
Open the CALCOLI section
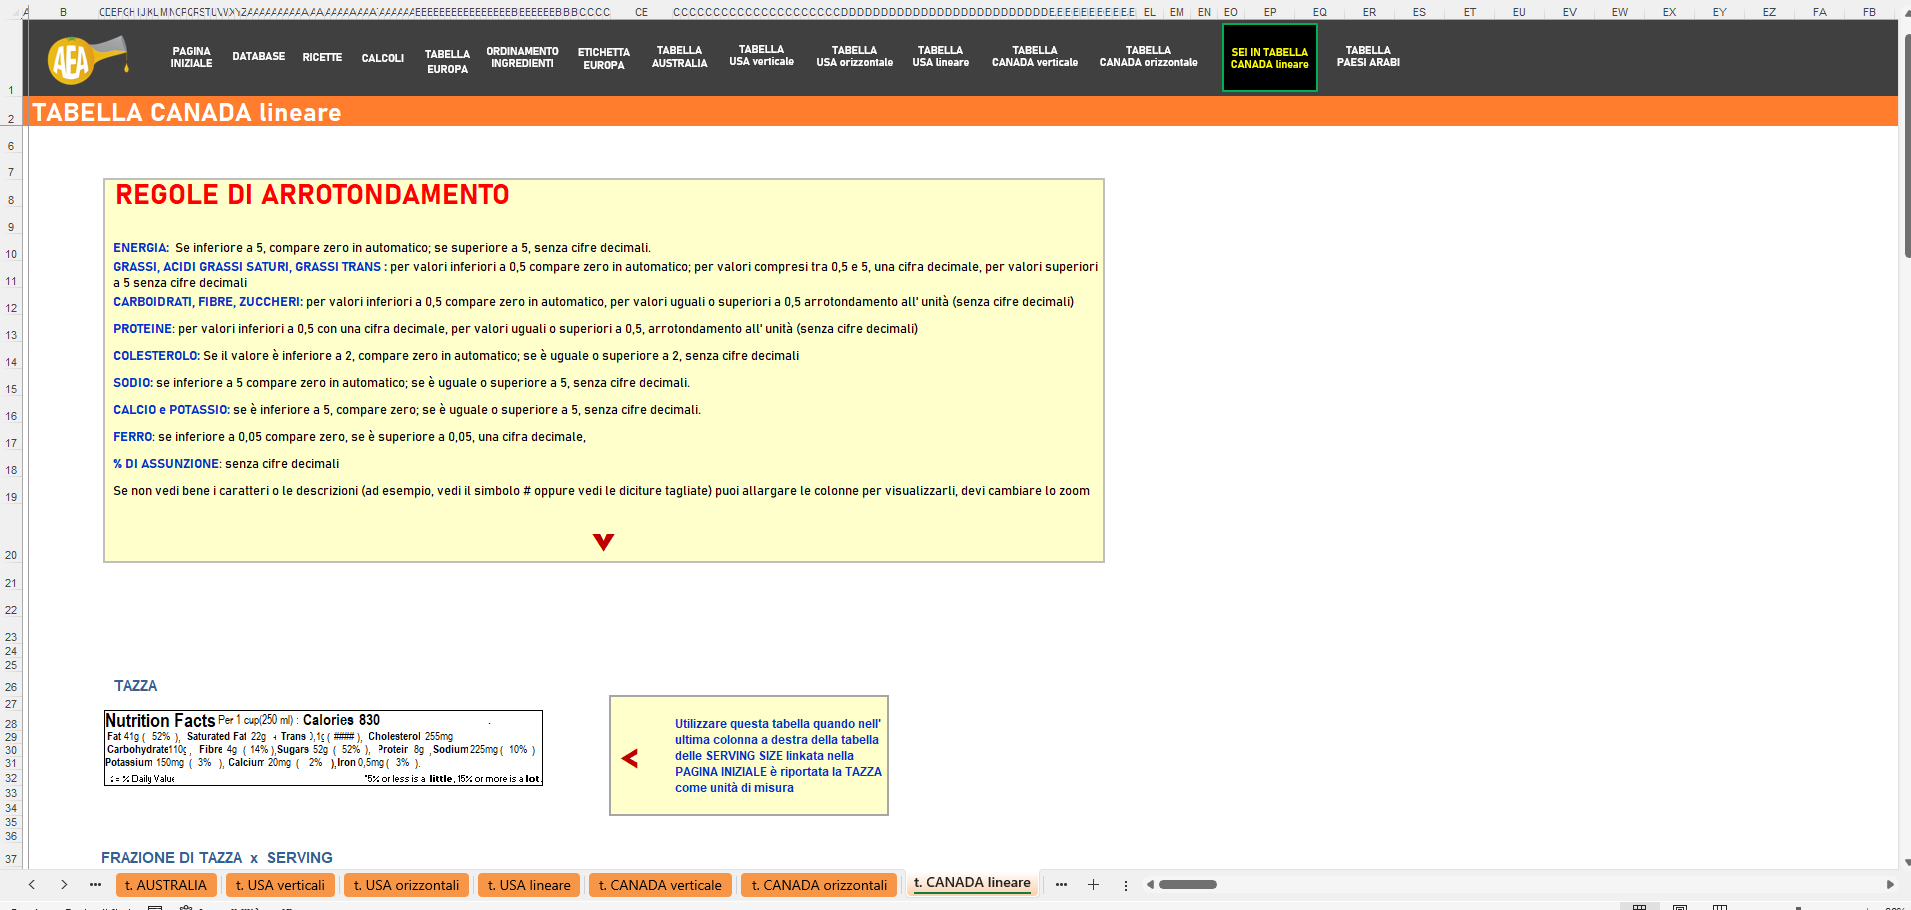click(x=383, y=58)
